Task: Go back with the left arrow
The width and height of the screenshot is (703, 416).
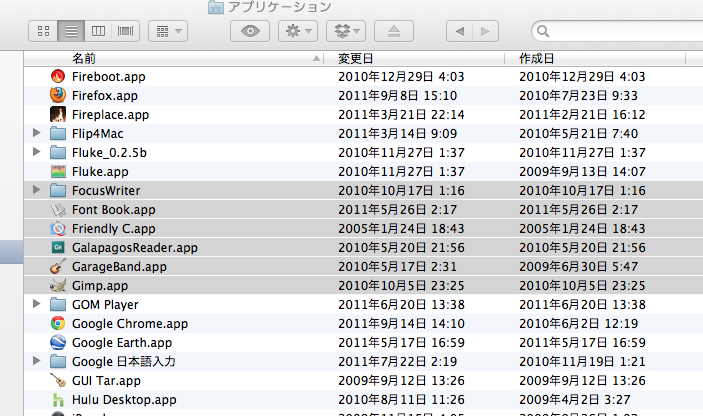Action: point(460,31)
